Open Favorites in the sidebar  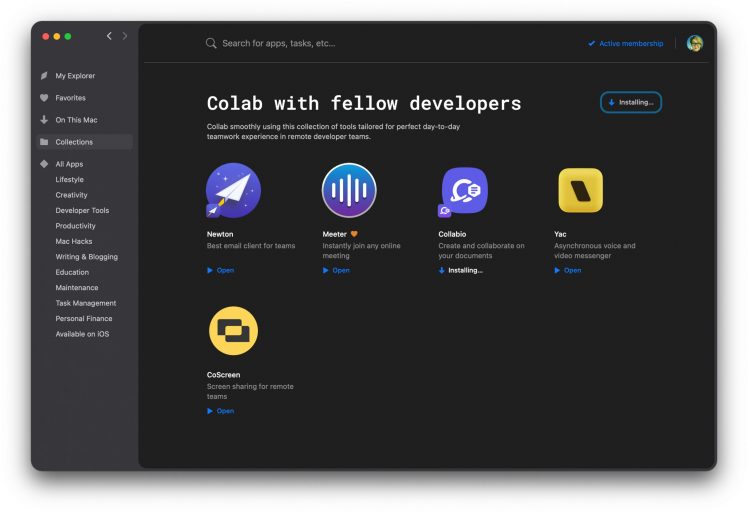(x=70, y=98)
